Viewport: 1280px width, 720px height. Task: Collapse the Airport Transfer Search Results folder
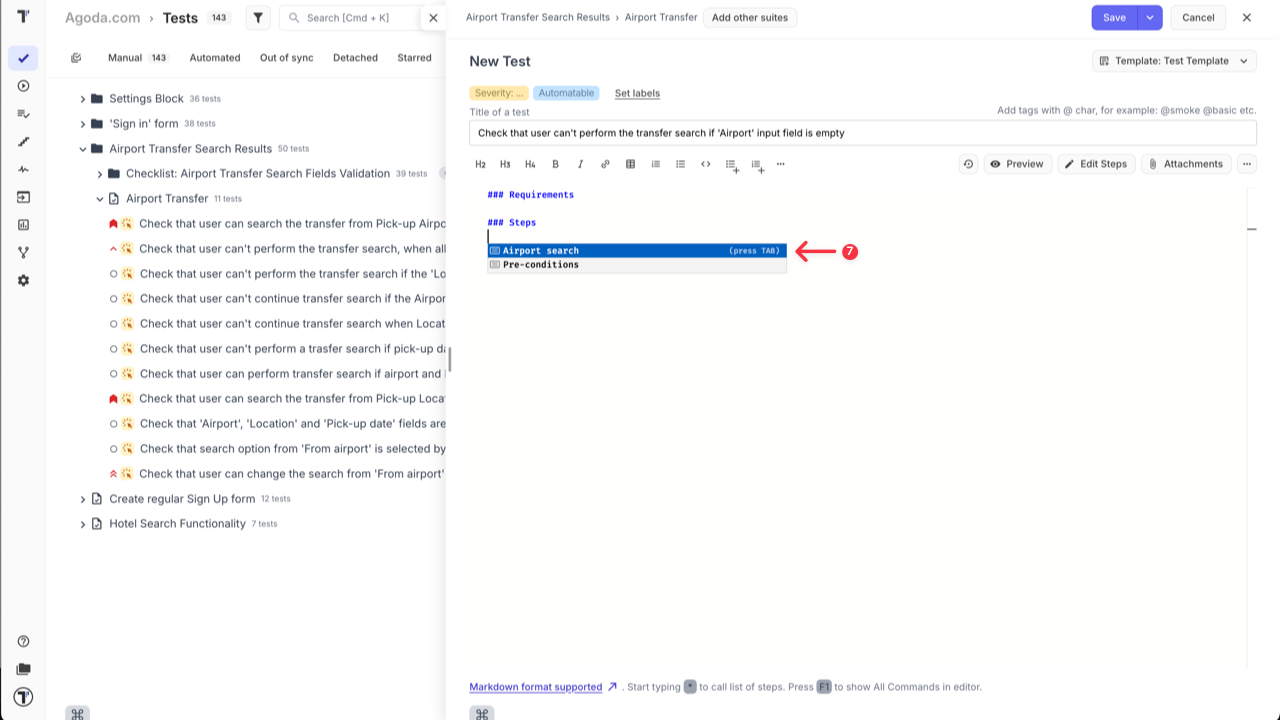tap(83, 149)
